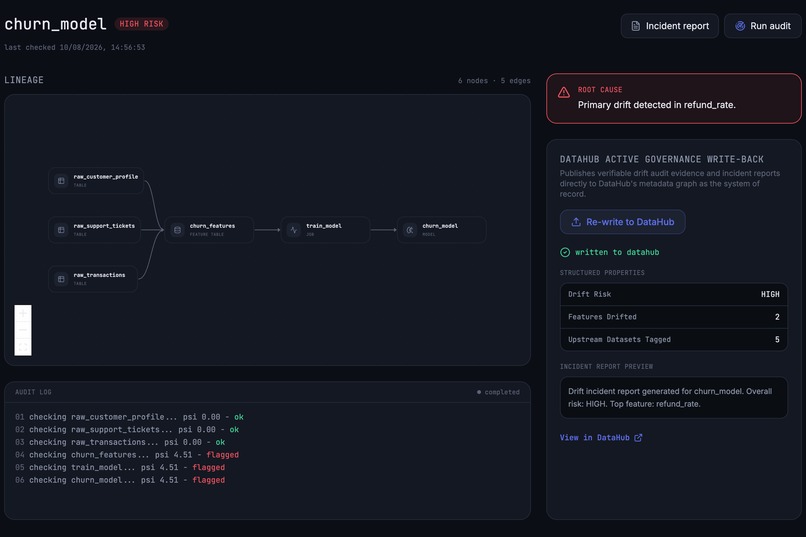
Task: Click the table icon of raw_support_tickets node
Action: (61, 230)
